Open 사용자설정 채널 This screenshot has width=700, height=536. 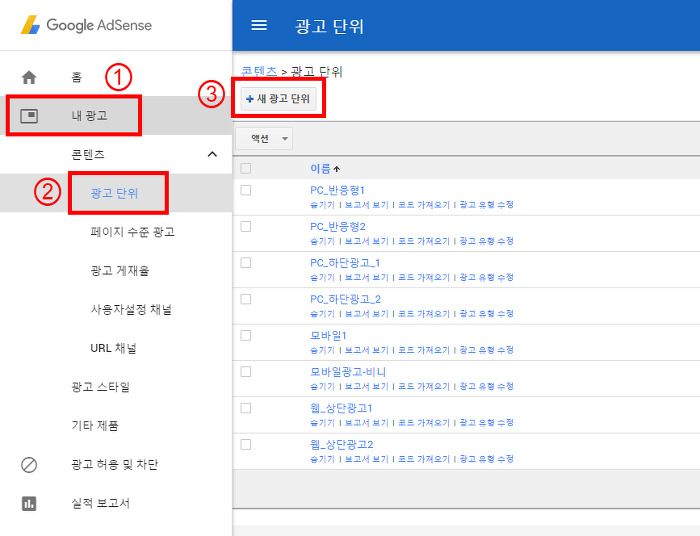(x=131, y=309)
